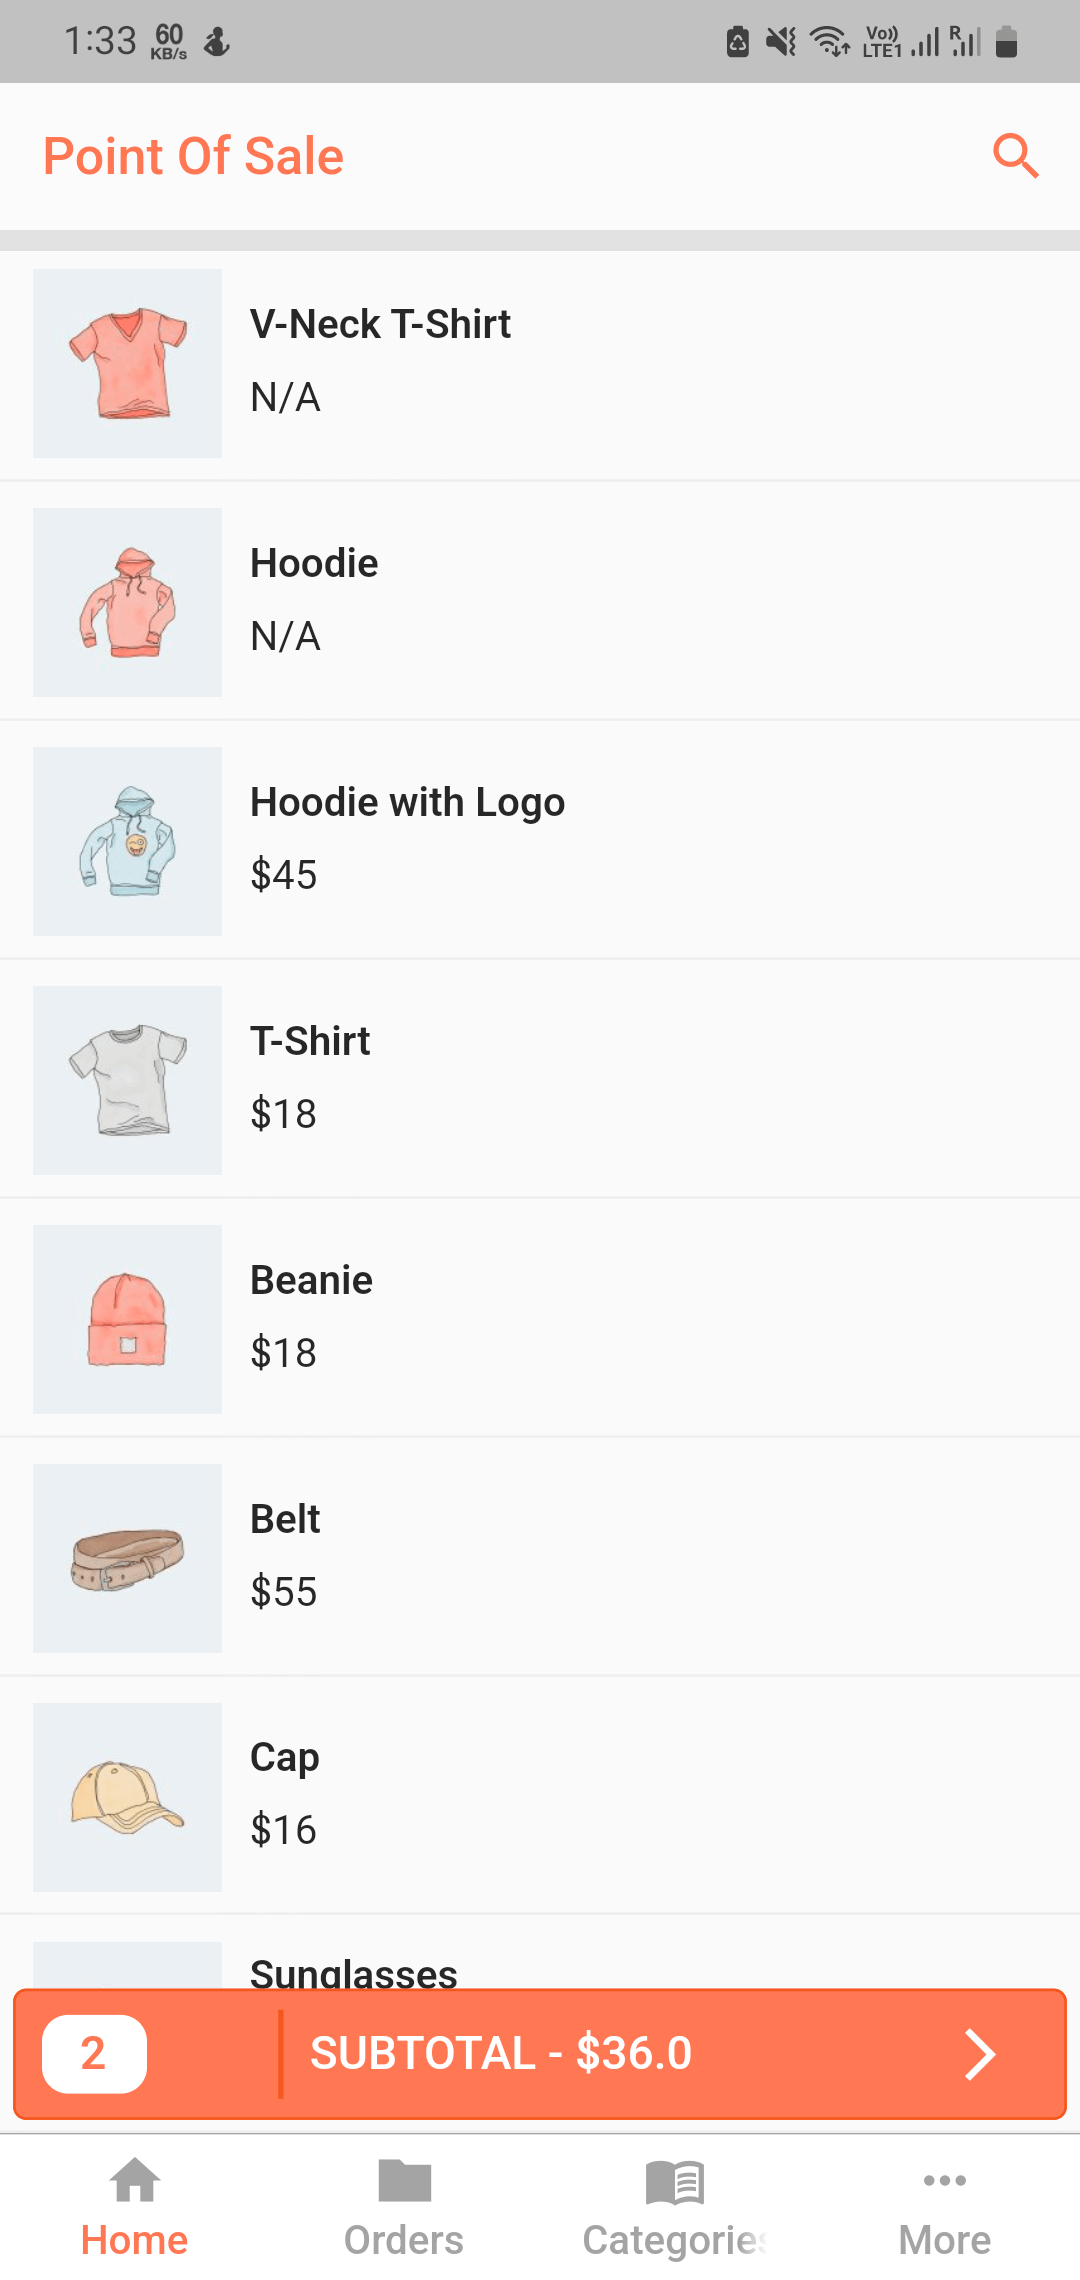
Task: Tap the search magnifier icon
Action: [1015, 156]
